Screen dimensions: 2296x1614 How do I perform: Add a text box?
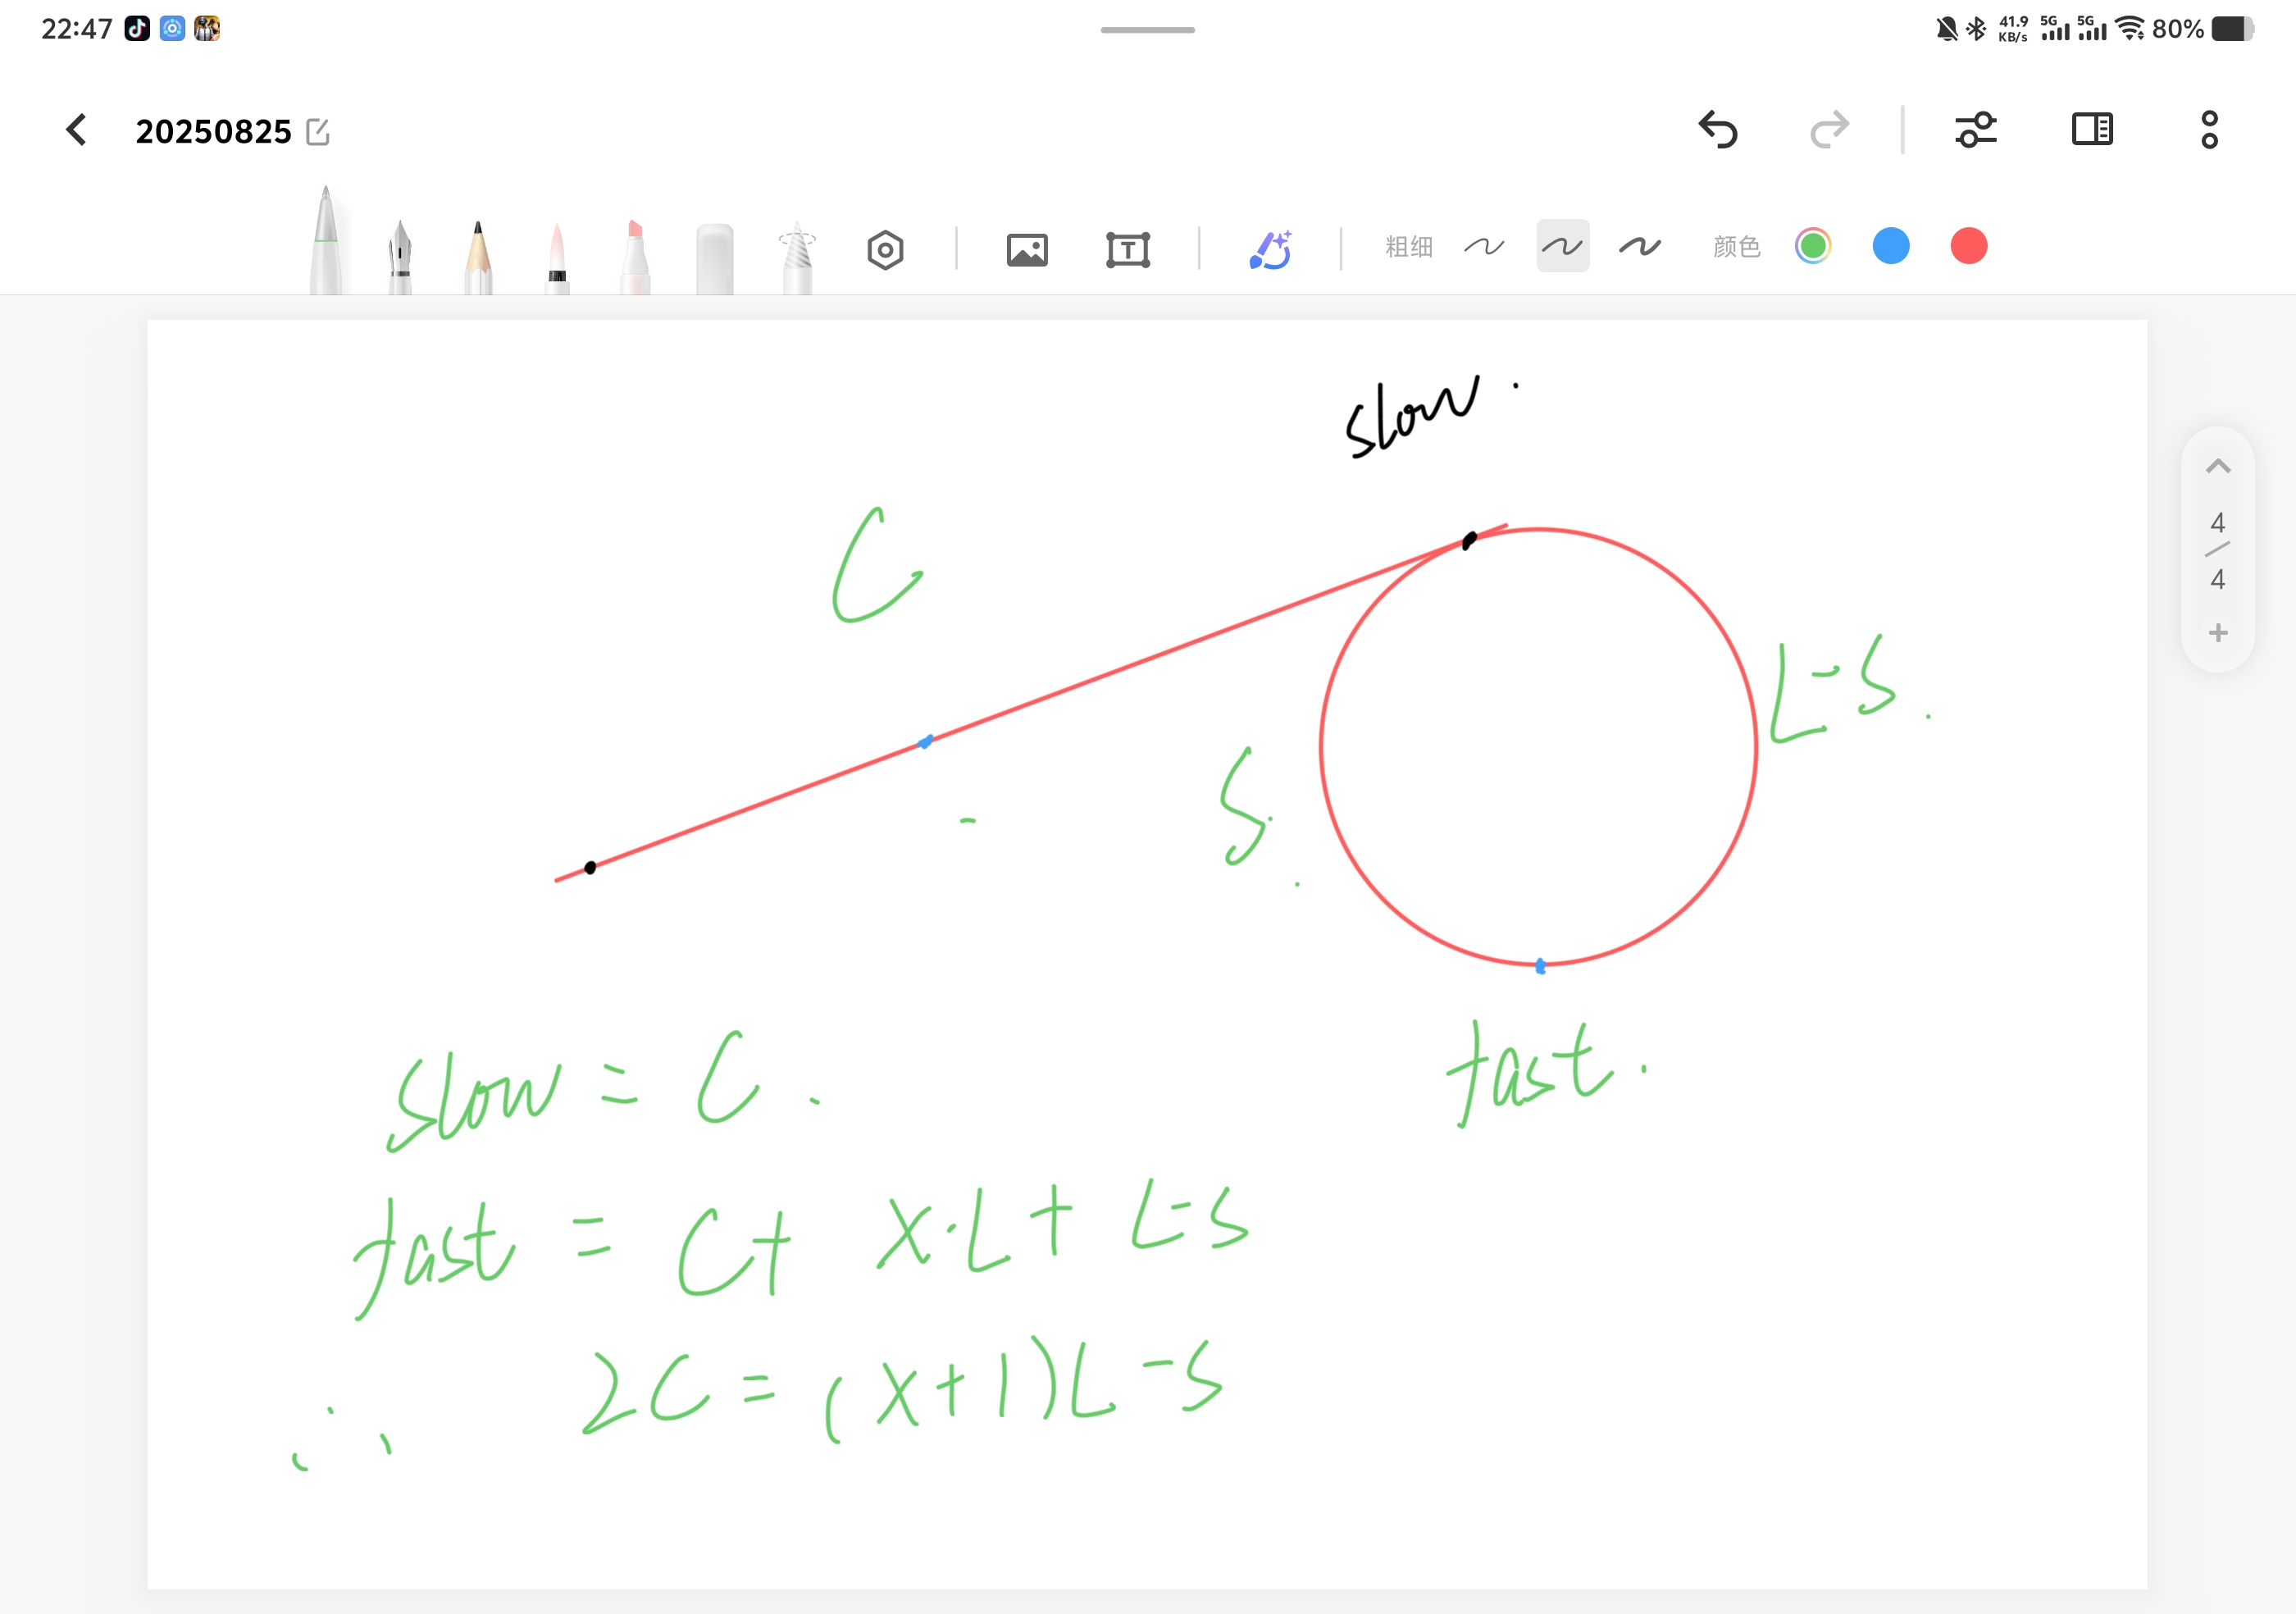(1127, 250)
